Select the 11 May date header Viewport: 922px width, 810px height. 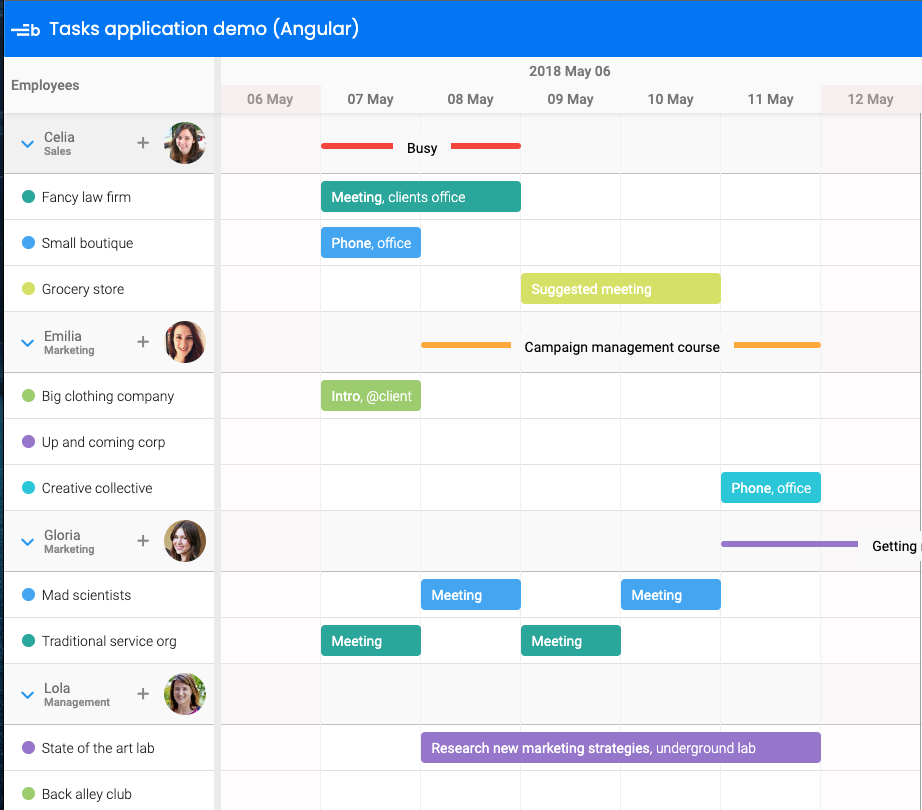coord(770,99)
